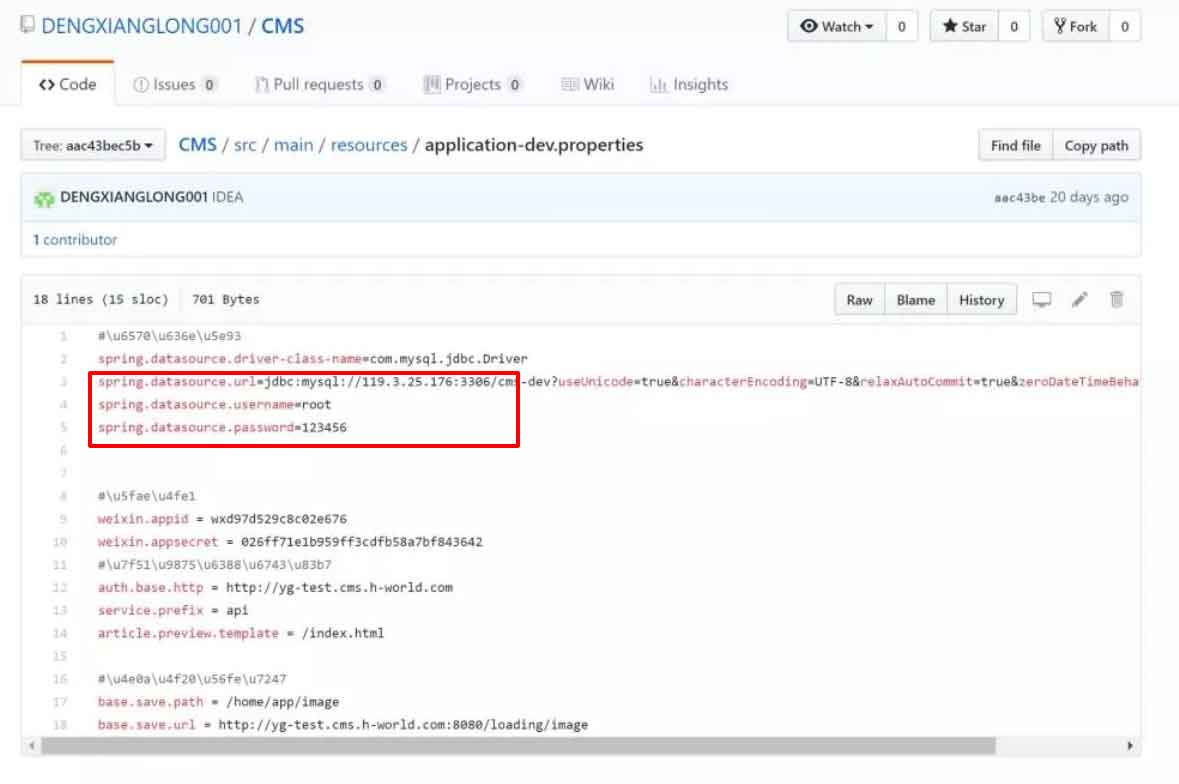Click the DENGXIANGLONG001 avatar in the commit bar
The width and height of the screenshot is (1179, 784).
click(44, 197)
